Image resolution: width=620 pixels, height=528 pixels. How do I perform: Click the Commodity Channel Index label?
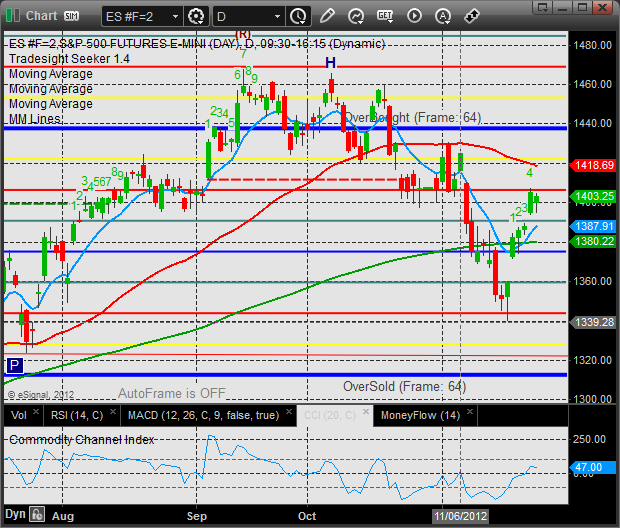[81, 440]
